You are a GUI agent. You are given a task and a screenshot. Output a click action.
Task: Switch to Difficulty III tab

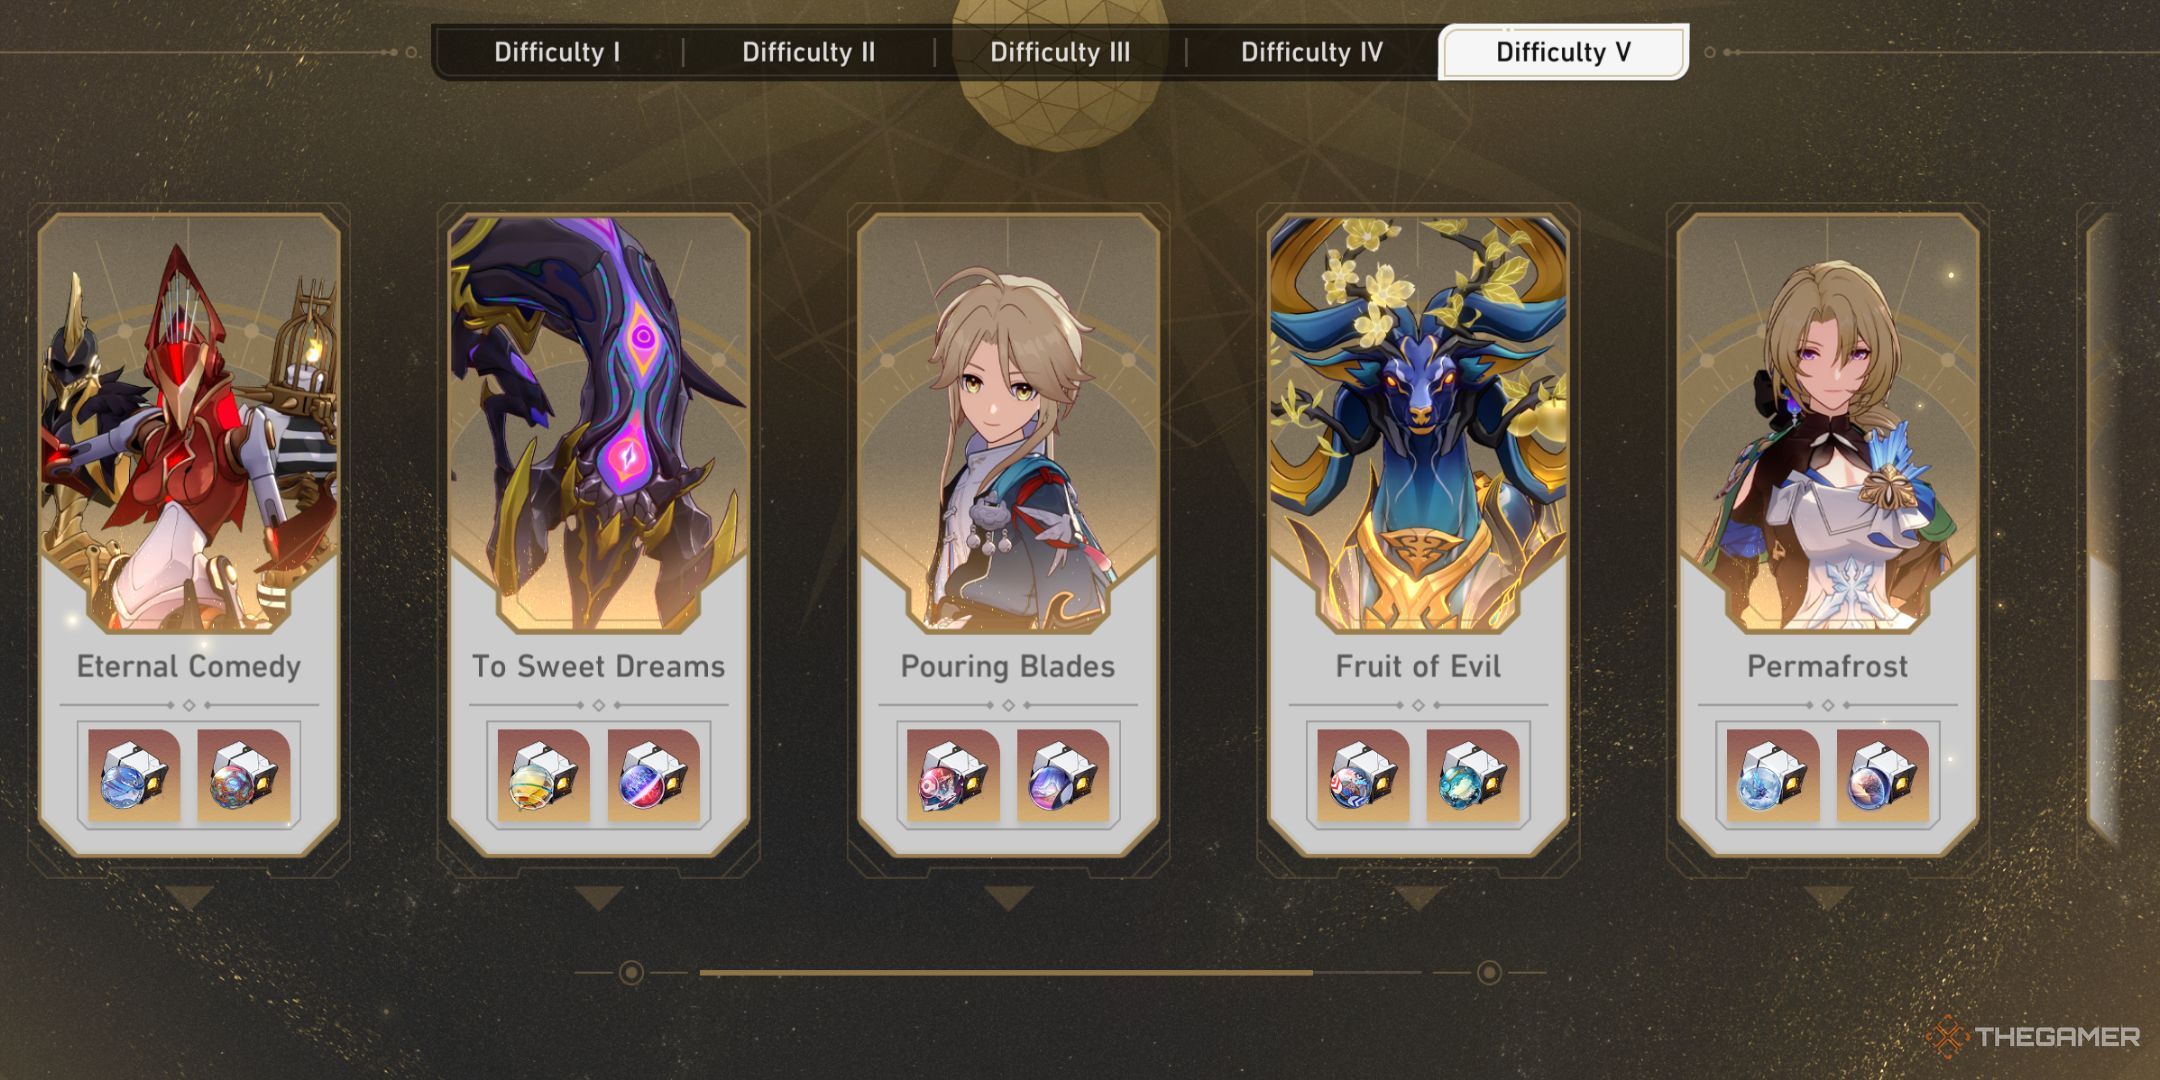(1060, 52)
